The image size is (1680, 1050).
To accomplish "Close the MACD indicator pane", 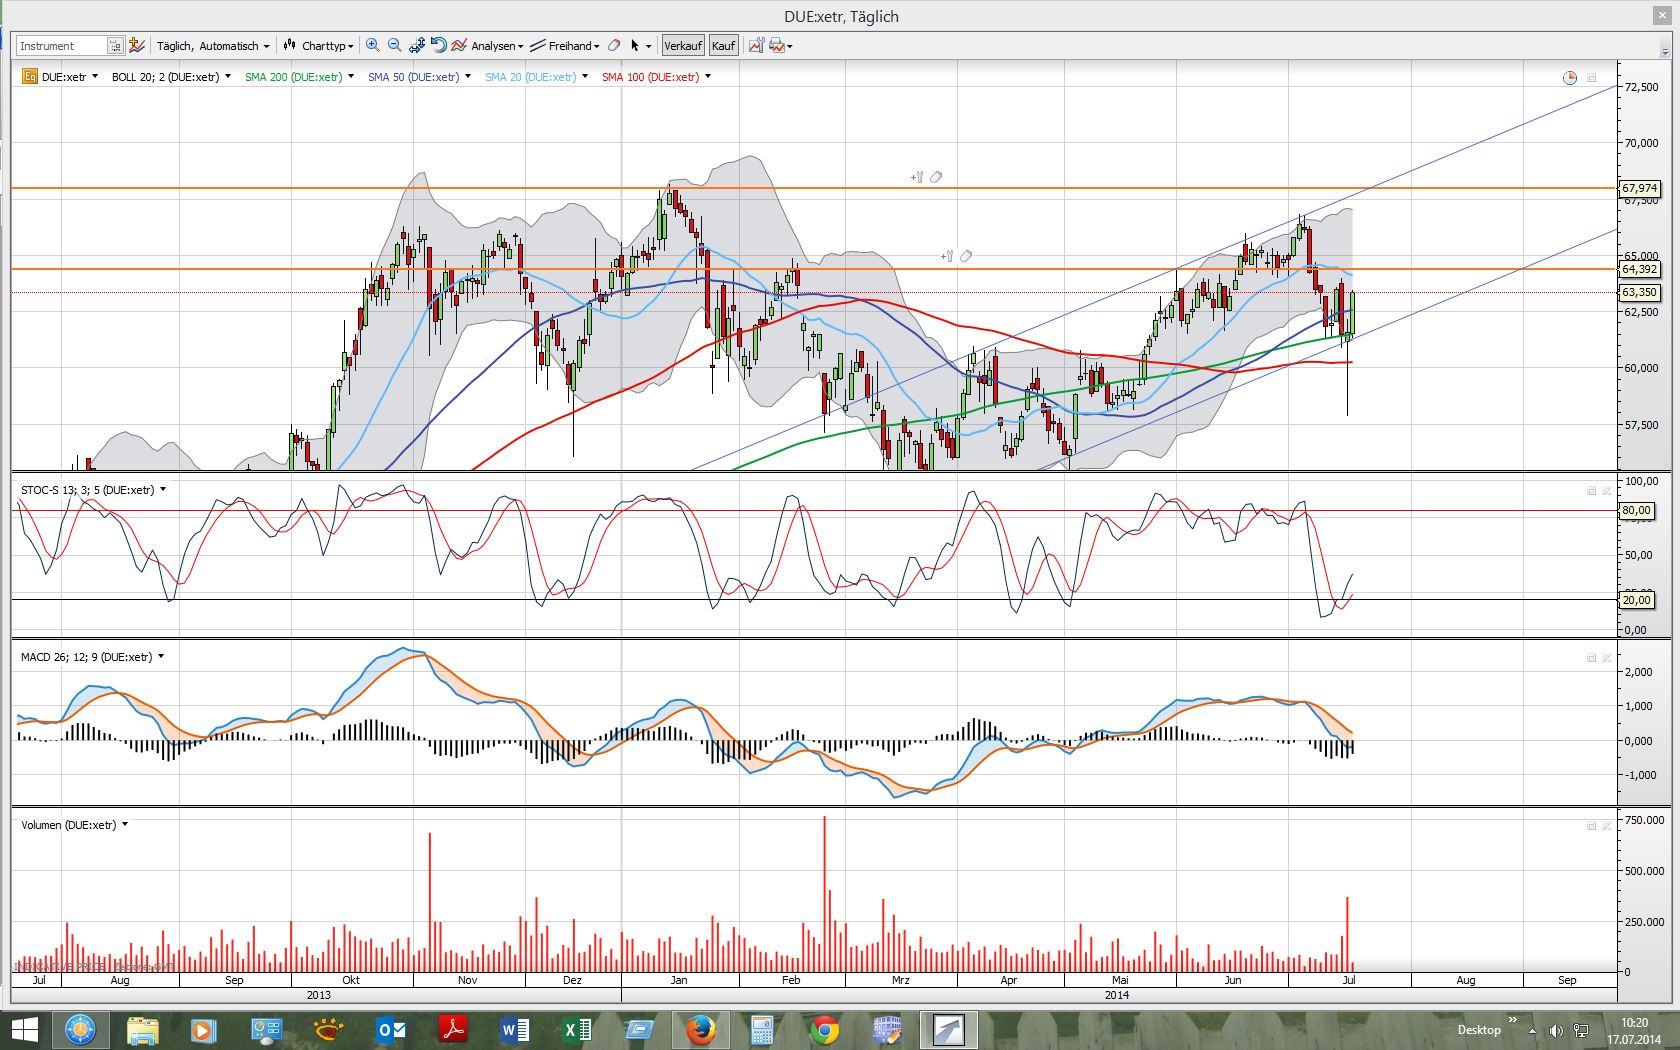I will click(x=1607, y=658).
